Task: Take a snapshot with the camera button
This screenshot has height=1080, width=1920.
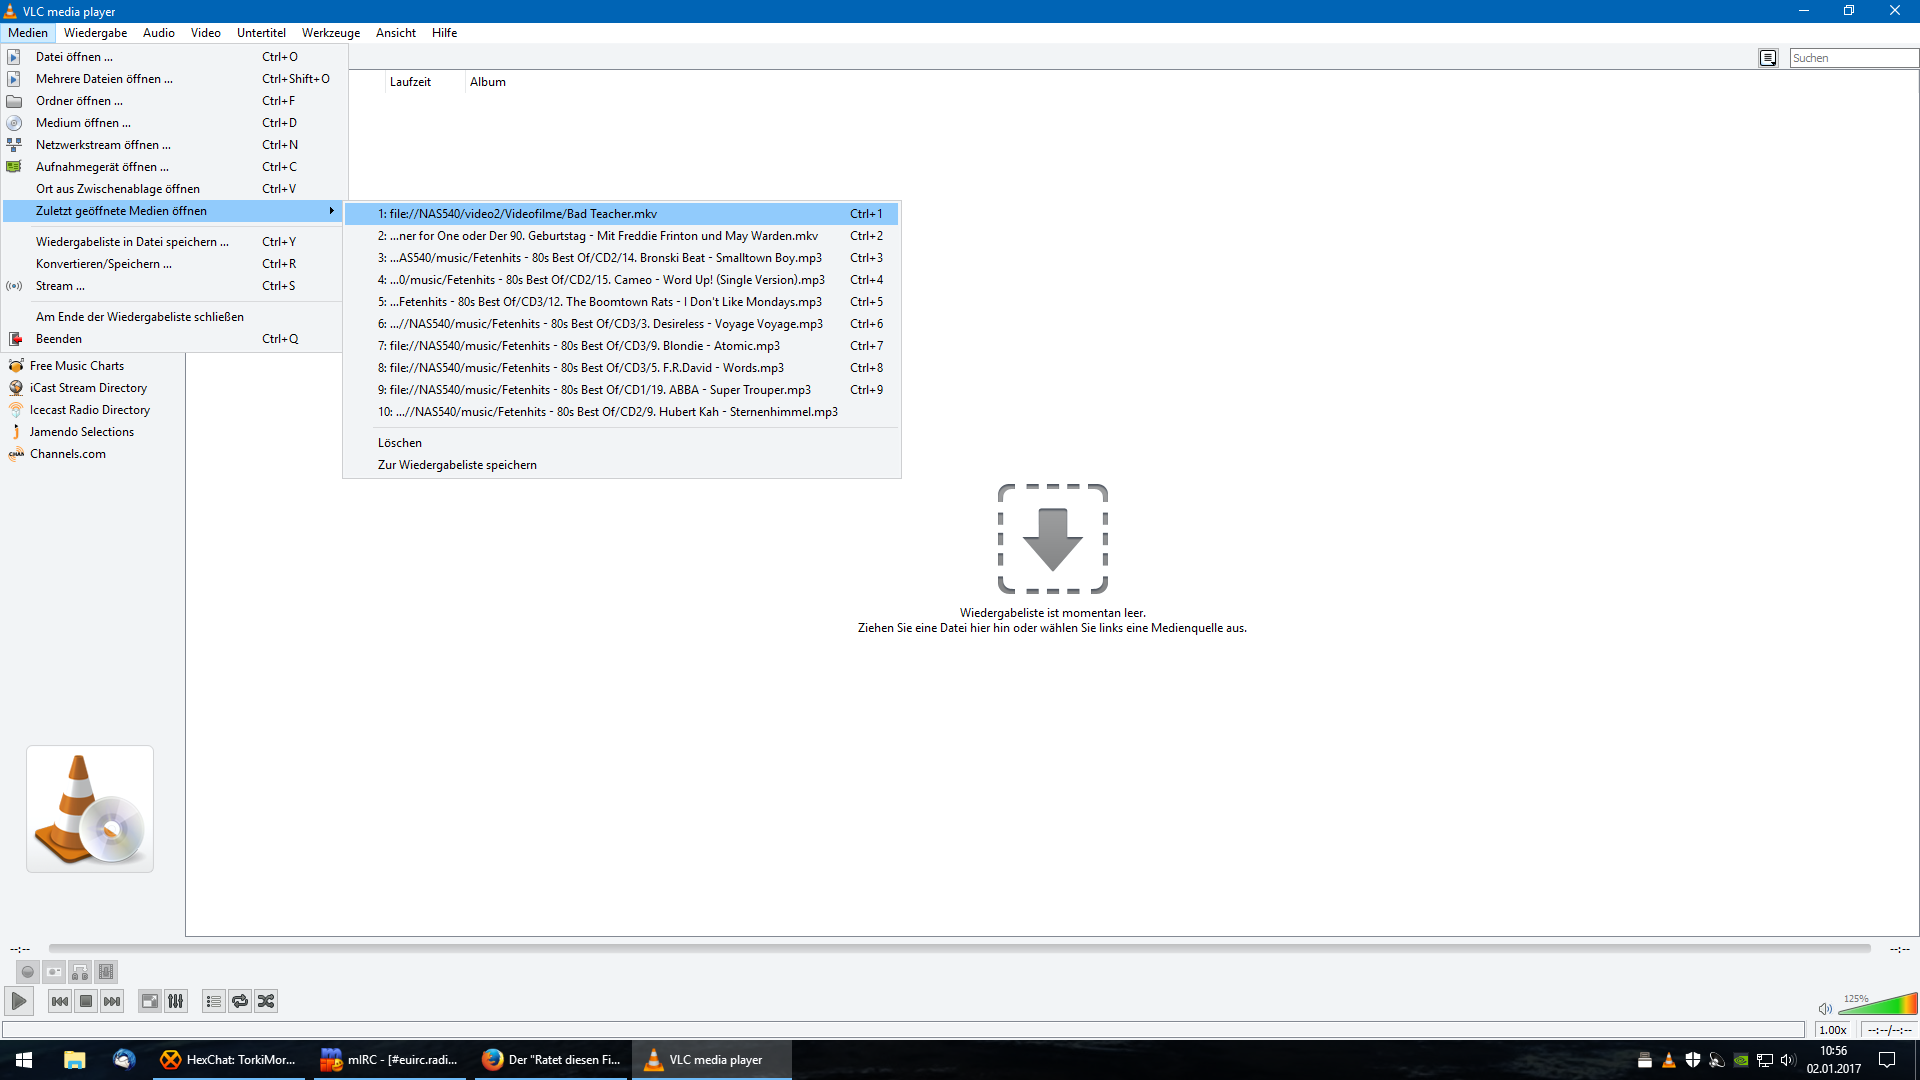Action: [54, 972]
